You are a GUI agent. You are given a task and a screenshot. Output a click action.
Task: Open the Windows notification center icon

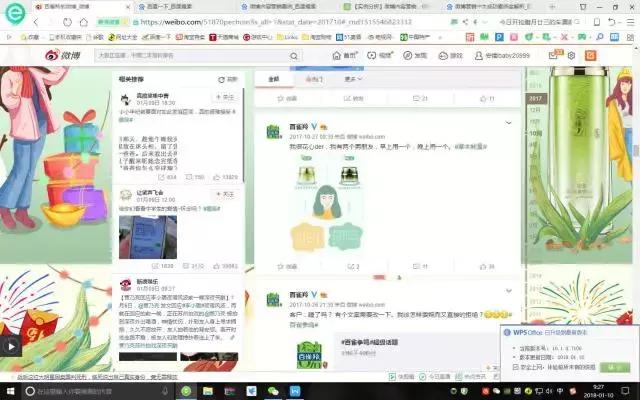[x=625, y=391]
